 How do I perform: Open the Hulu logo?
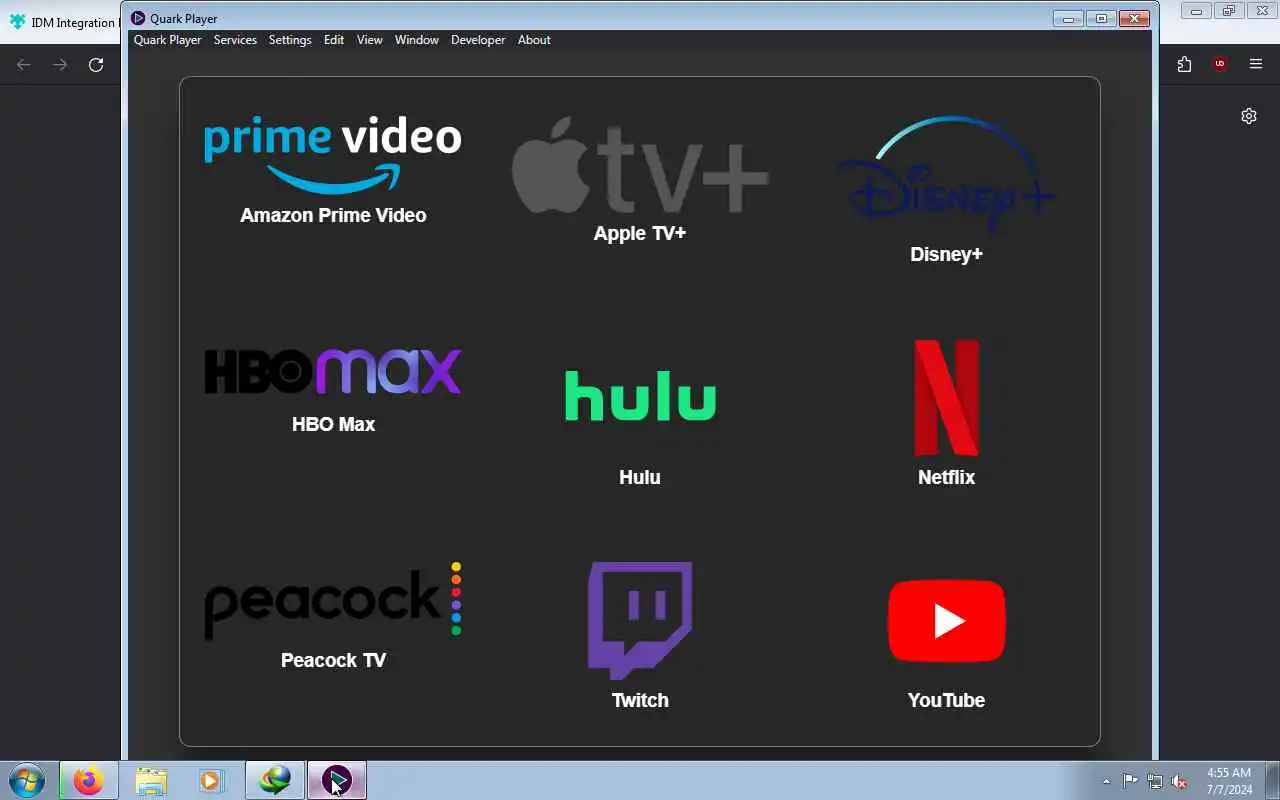click(640, 395)
